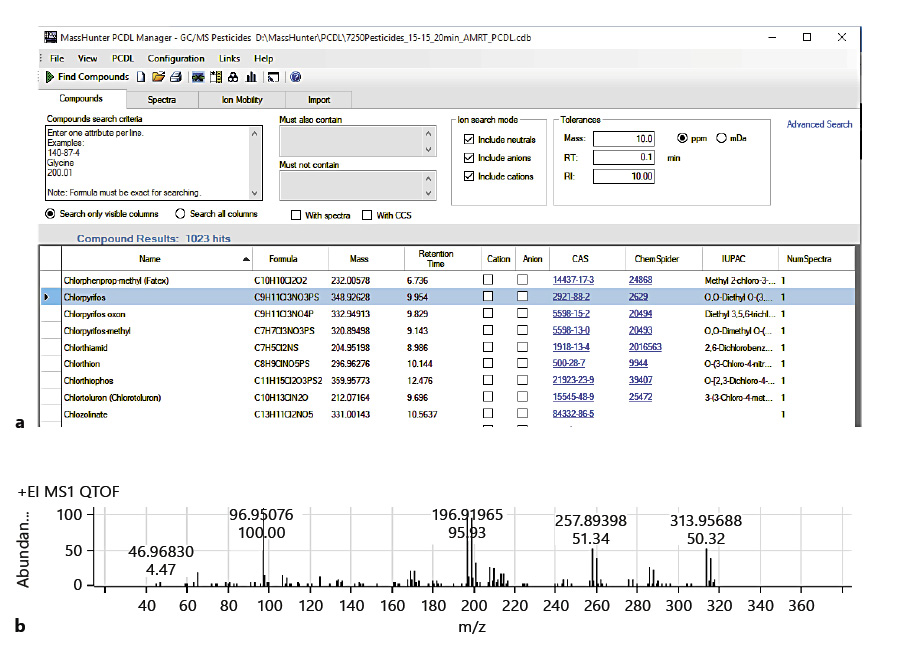Image resolution: width=897 pixels, height=666 pixels.
Task: Select the Chlorthiophos row name
Action: point(89,380)
